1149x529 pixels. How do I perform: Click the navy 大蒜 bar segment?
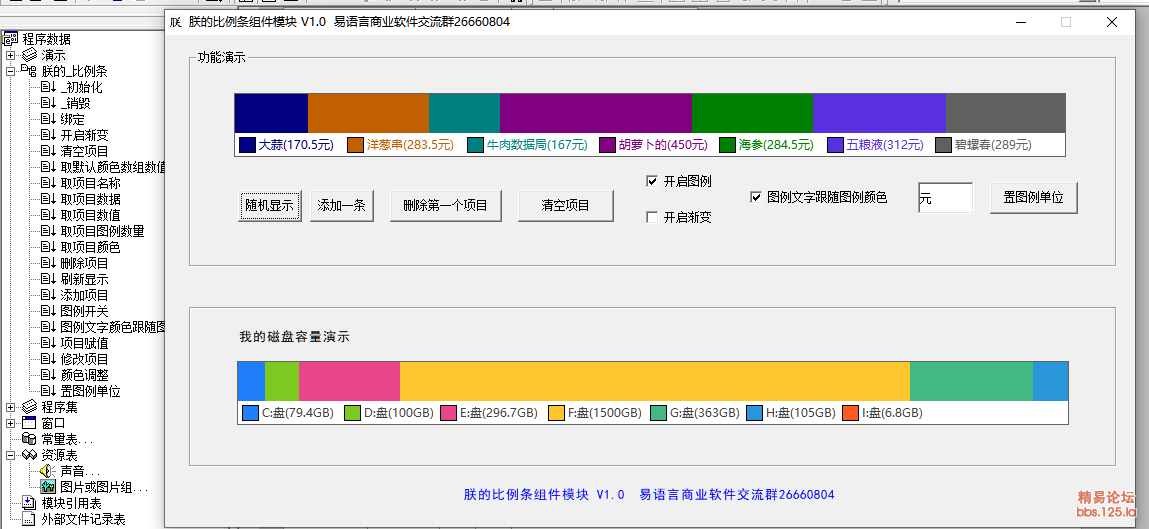[271, 113]
